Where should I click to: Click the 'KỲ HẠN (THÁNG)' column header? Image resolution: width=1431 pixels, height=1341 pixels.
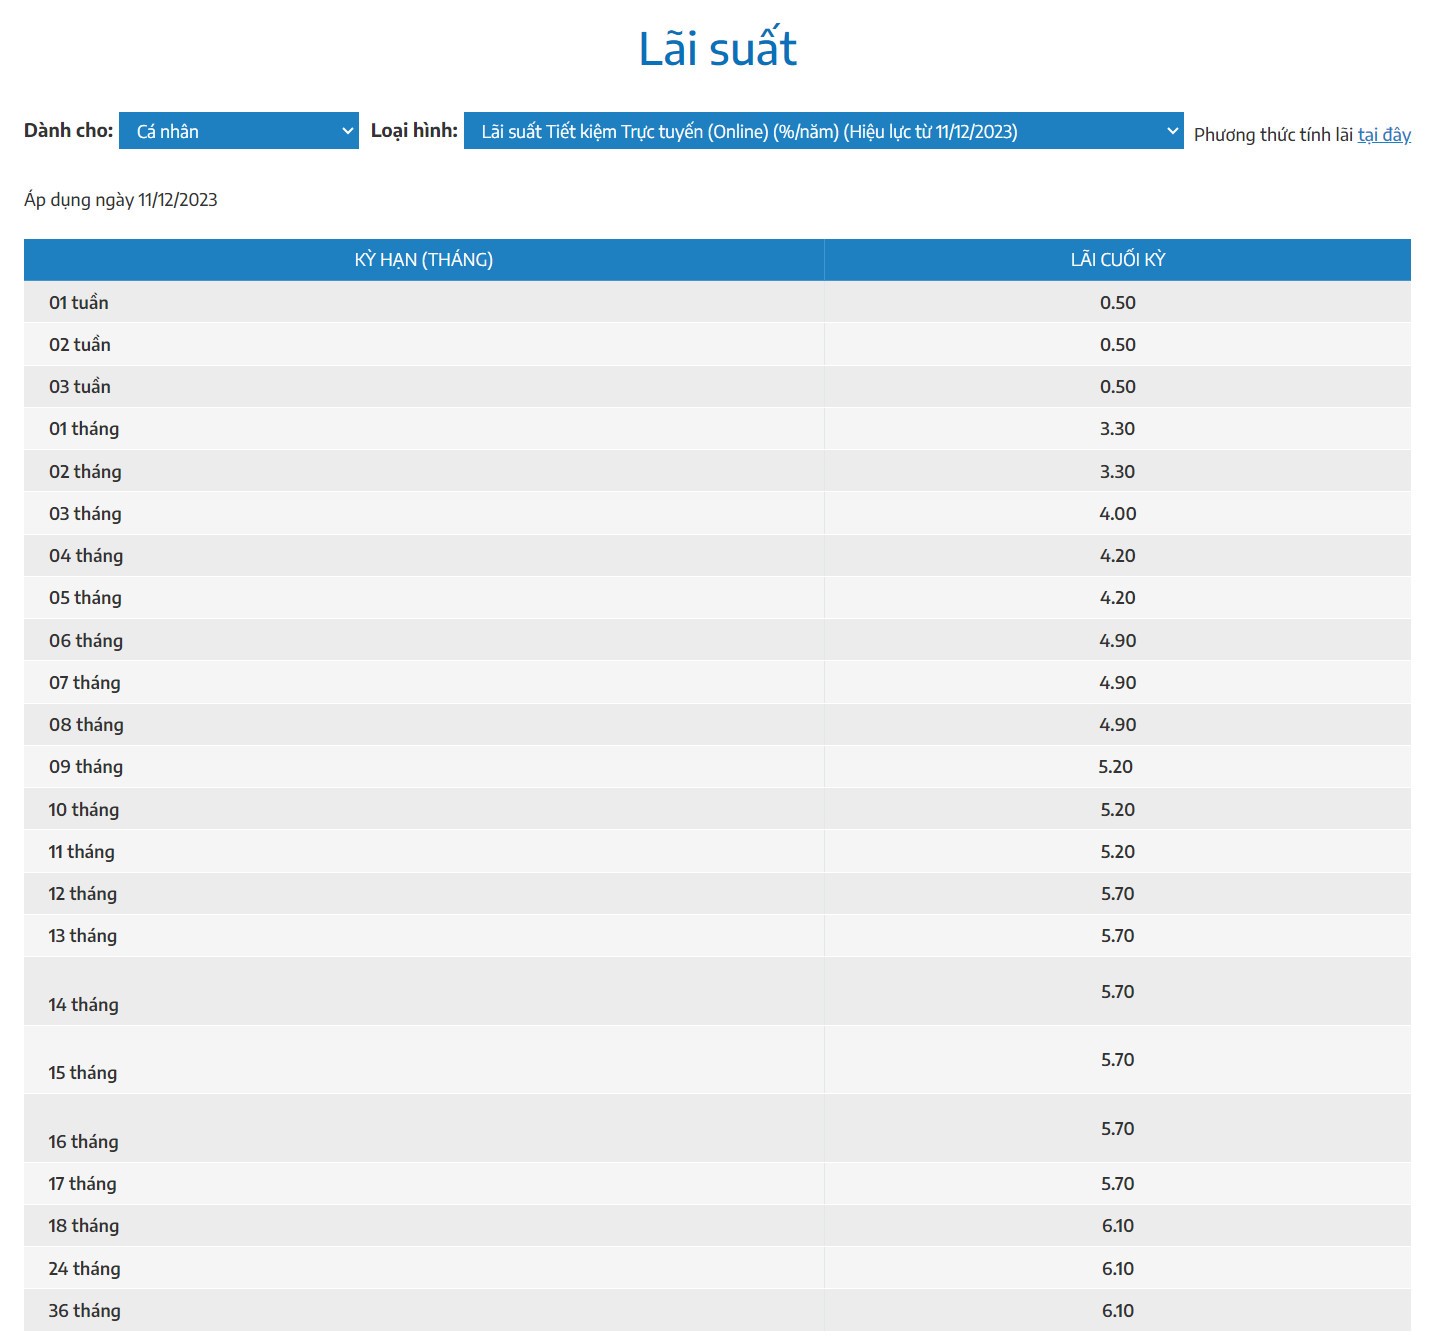pyautogui.click(x=423, y=260)
